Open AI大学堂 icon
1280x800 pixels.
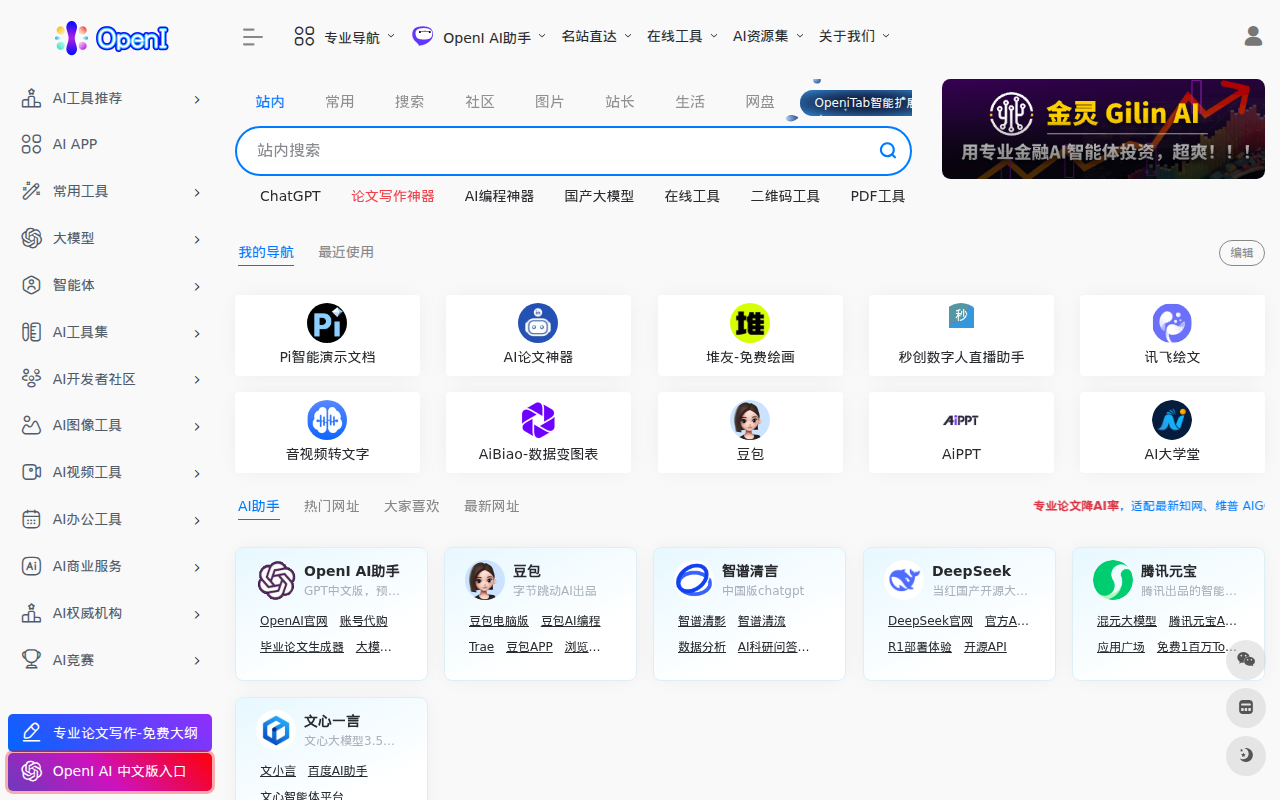1172,420
